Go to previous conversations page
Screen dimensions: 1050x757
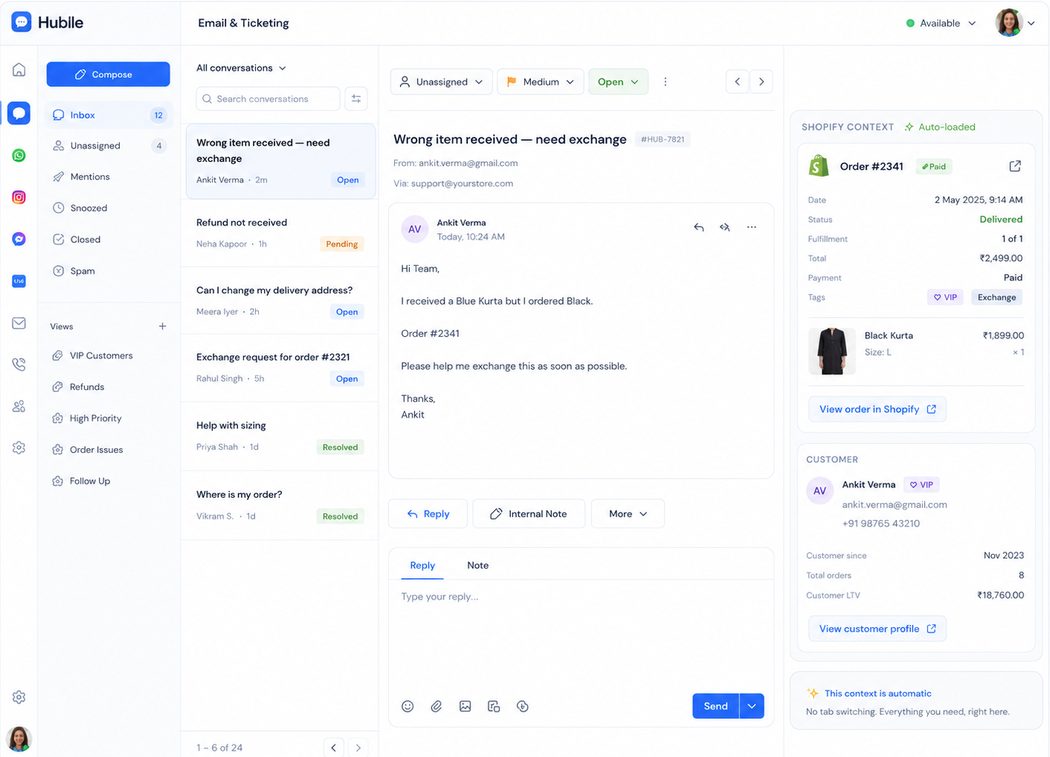coord(333,748)
